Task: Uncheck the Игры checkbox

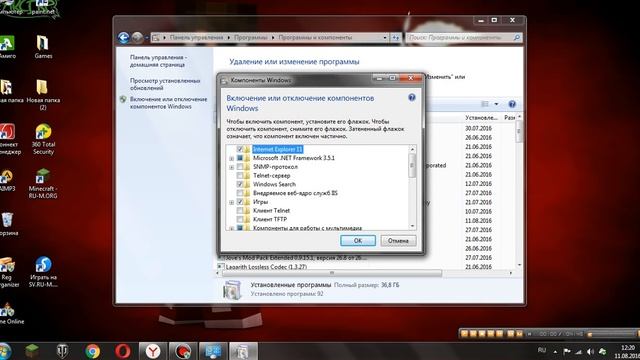Action: [x=240, y=202]
